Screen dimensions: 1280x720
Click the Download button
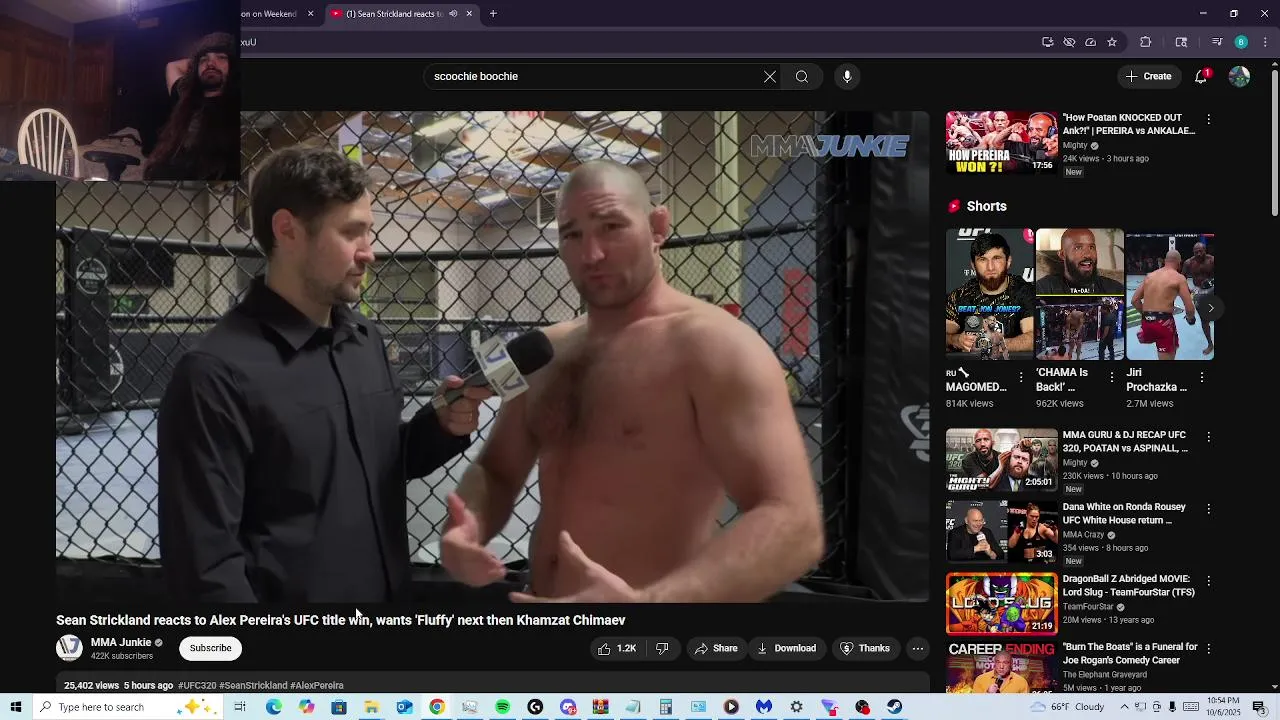(786, 648)
